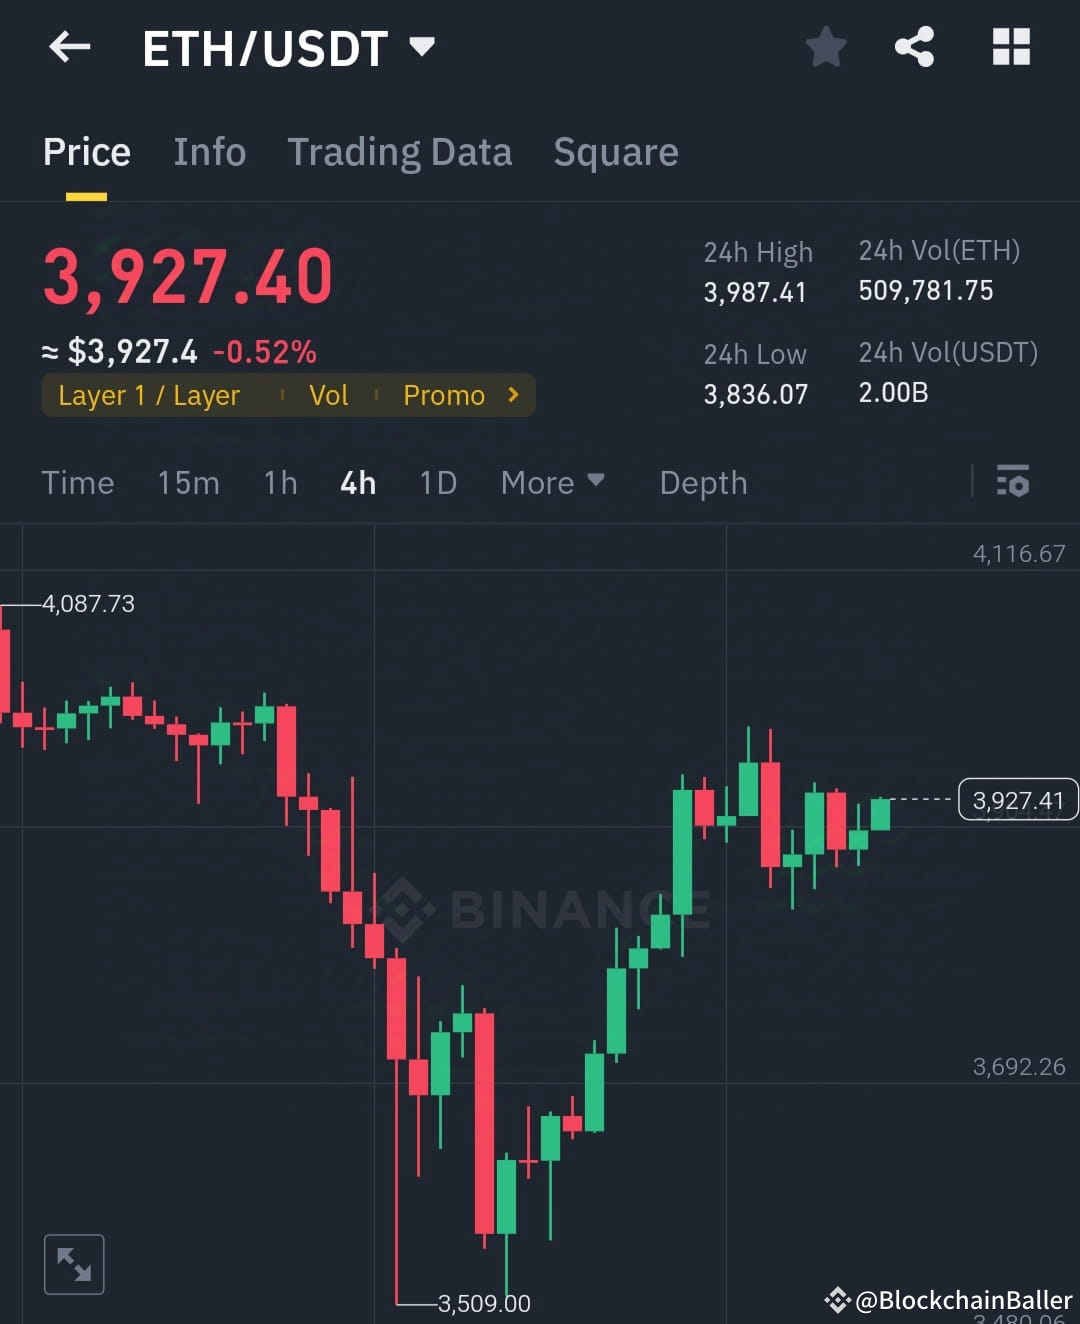1080x1324 pixels.
Task: Open the Square tab
Action: tap(615, 152)
